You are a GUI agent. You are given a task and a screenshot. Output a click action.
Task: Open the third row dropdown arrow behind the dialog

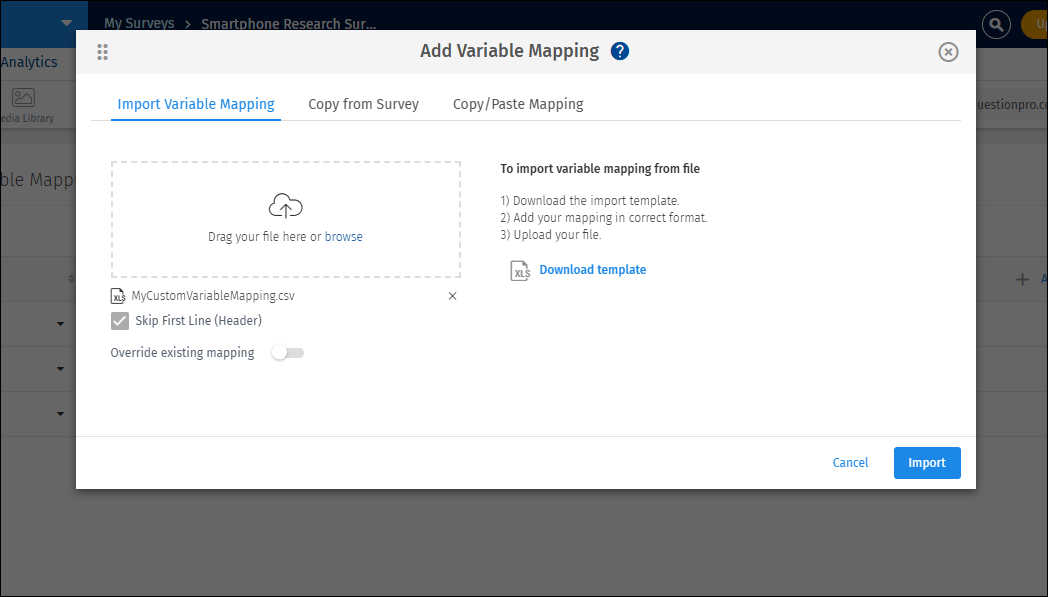(59, 413)
